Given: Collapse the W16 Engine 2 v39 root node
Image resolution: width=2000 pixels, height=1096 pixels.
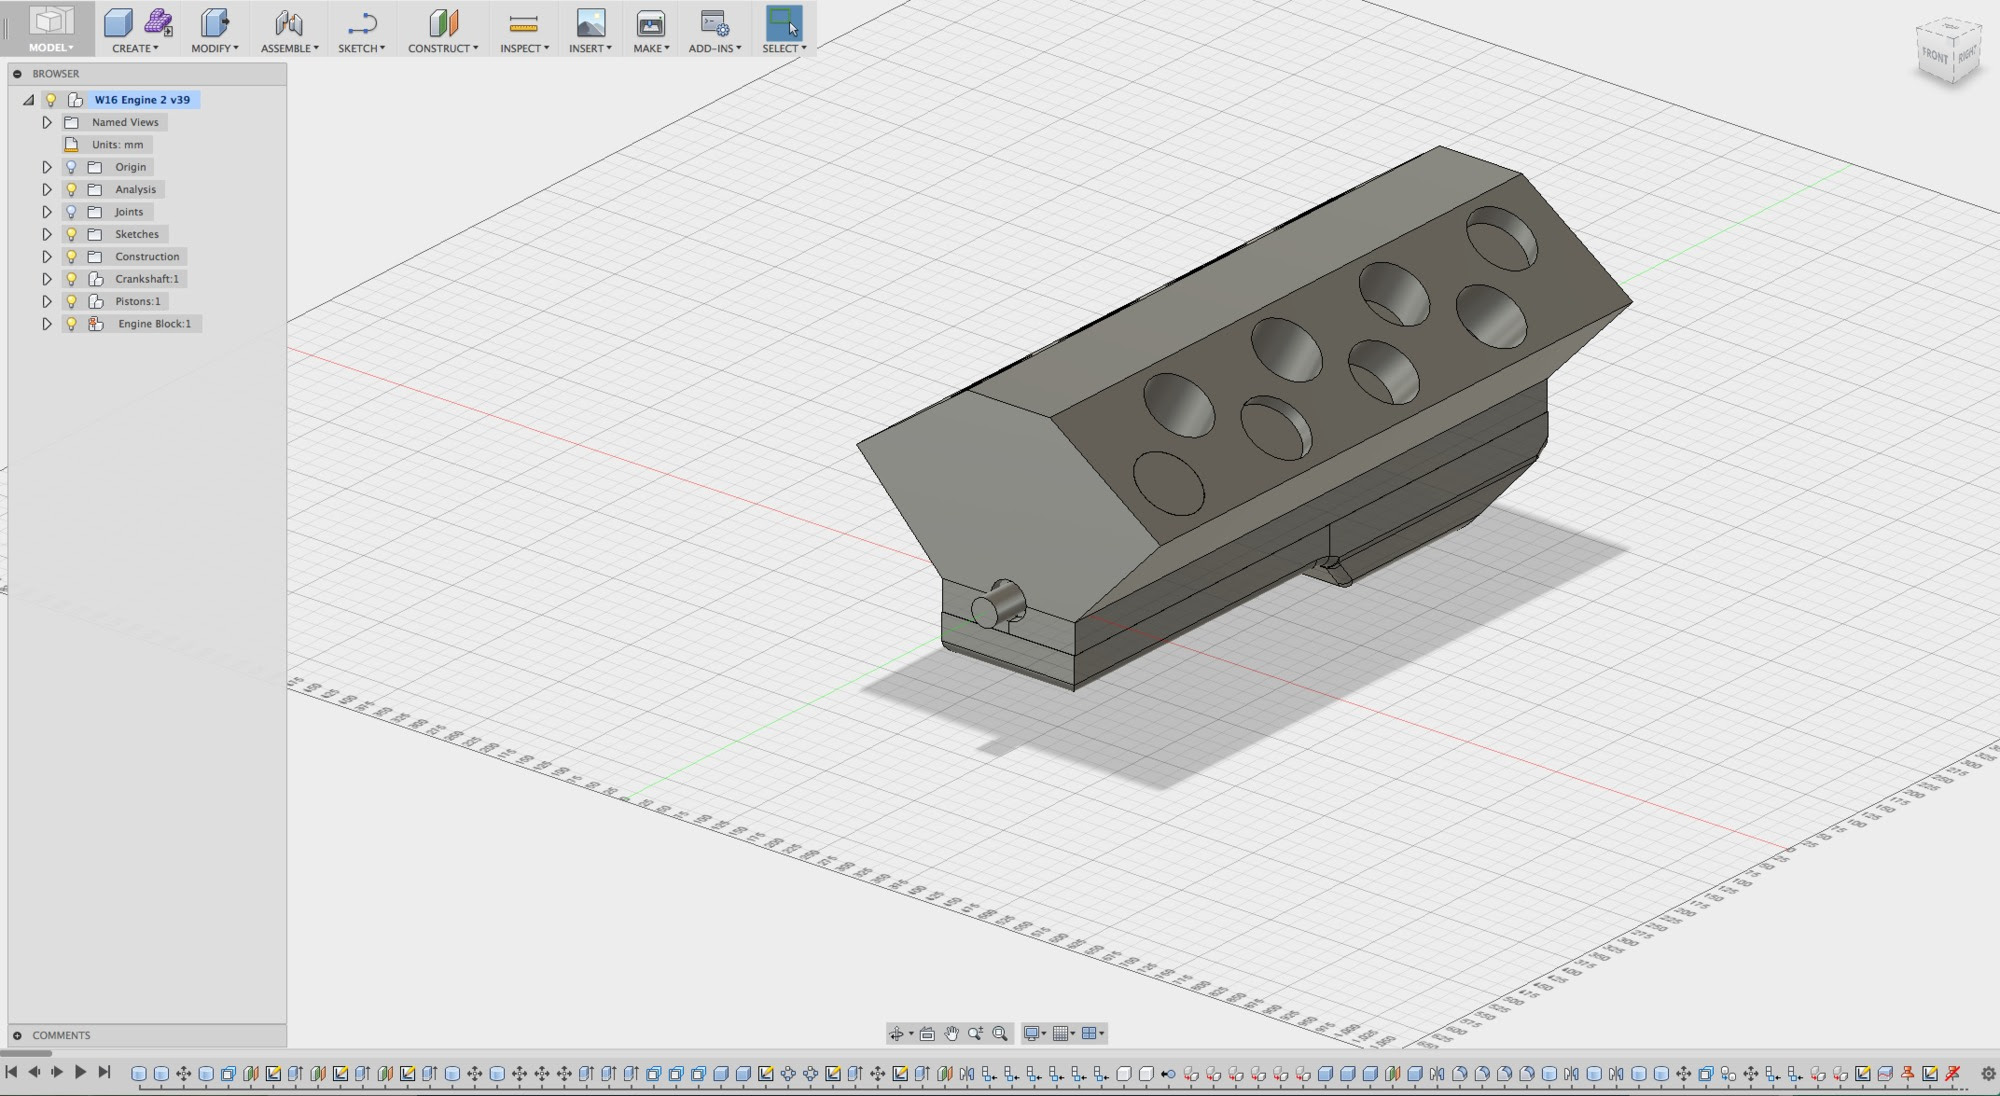Looking at the screenshot, I should point(28,100).
